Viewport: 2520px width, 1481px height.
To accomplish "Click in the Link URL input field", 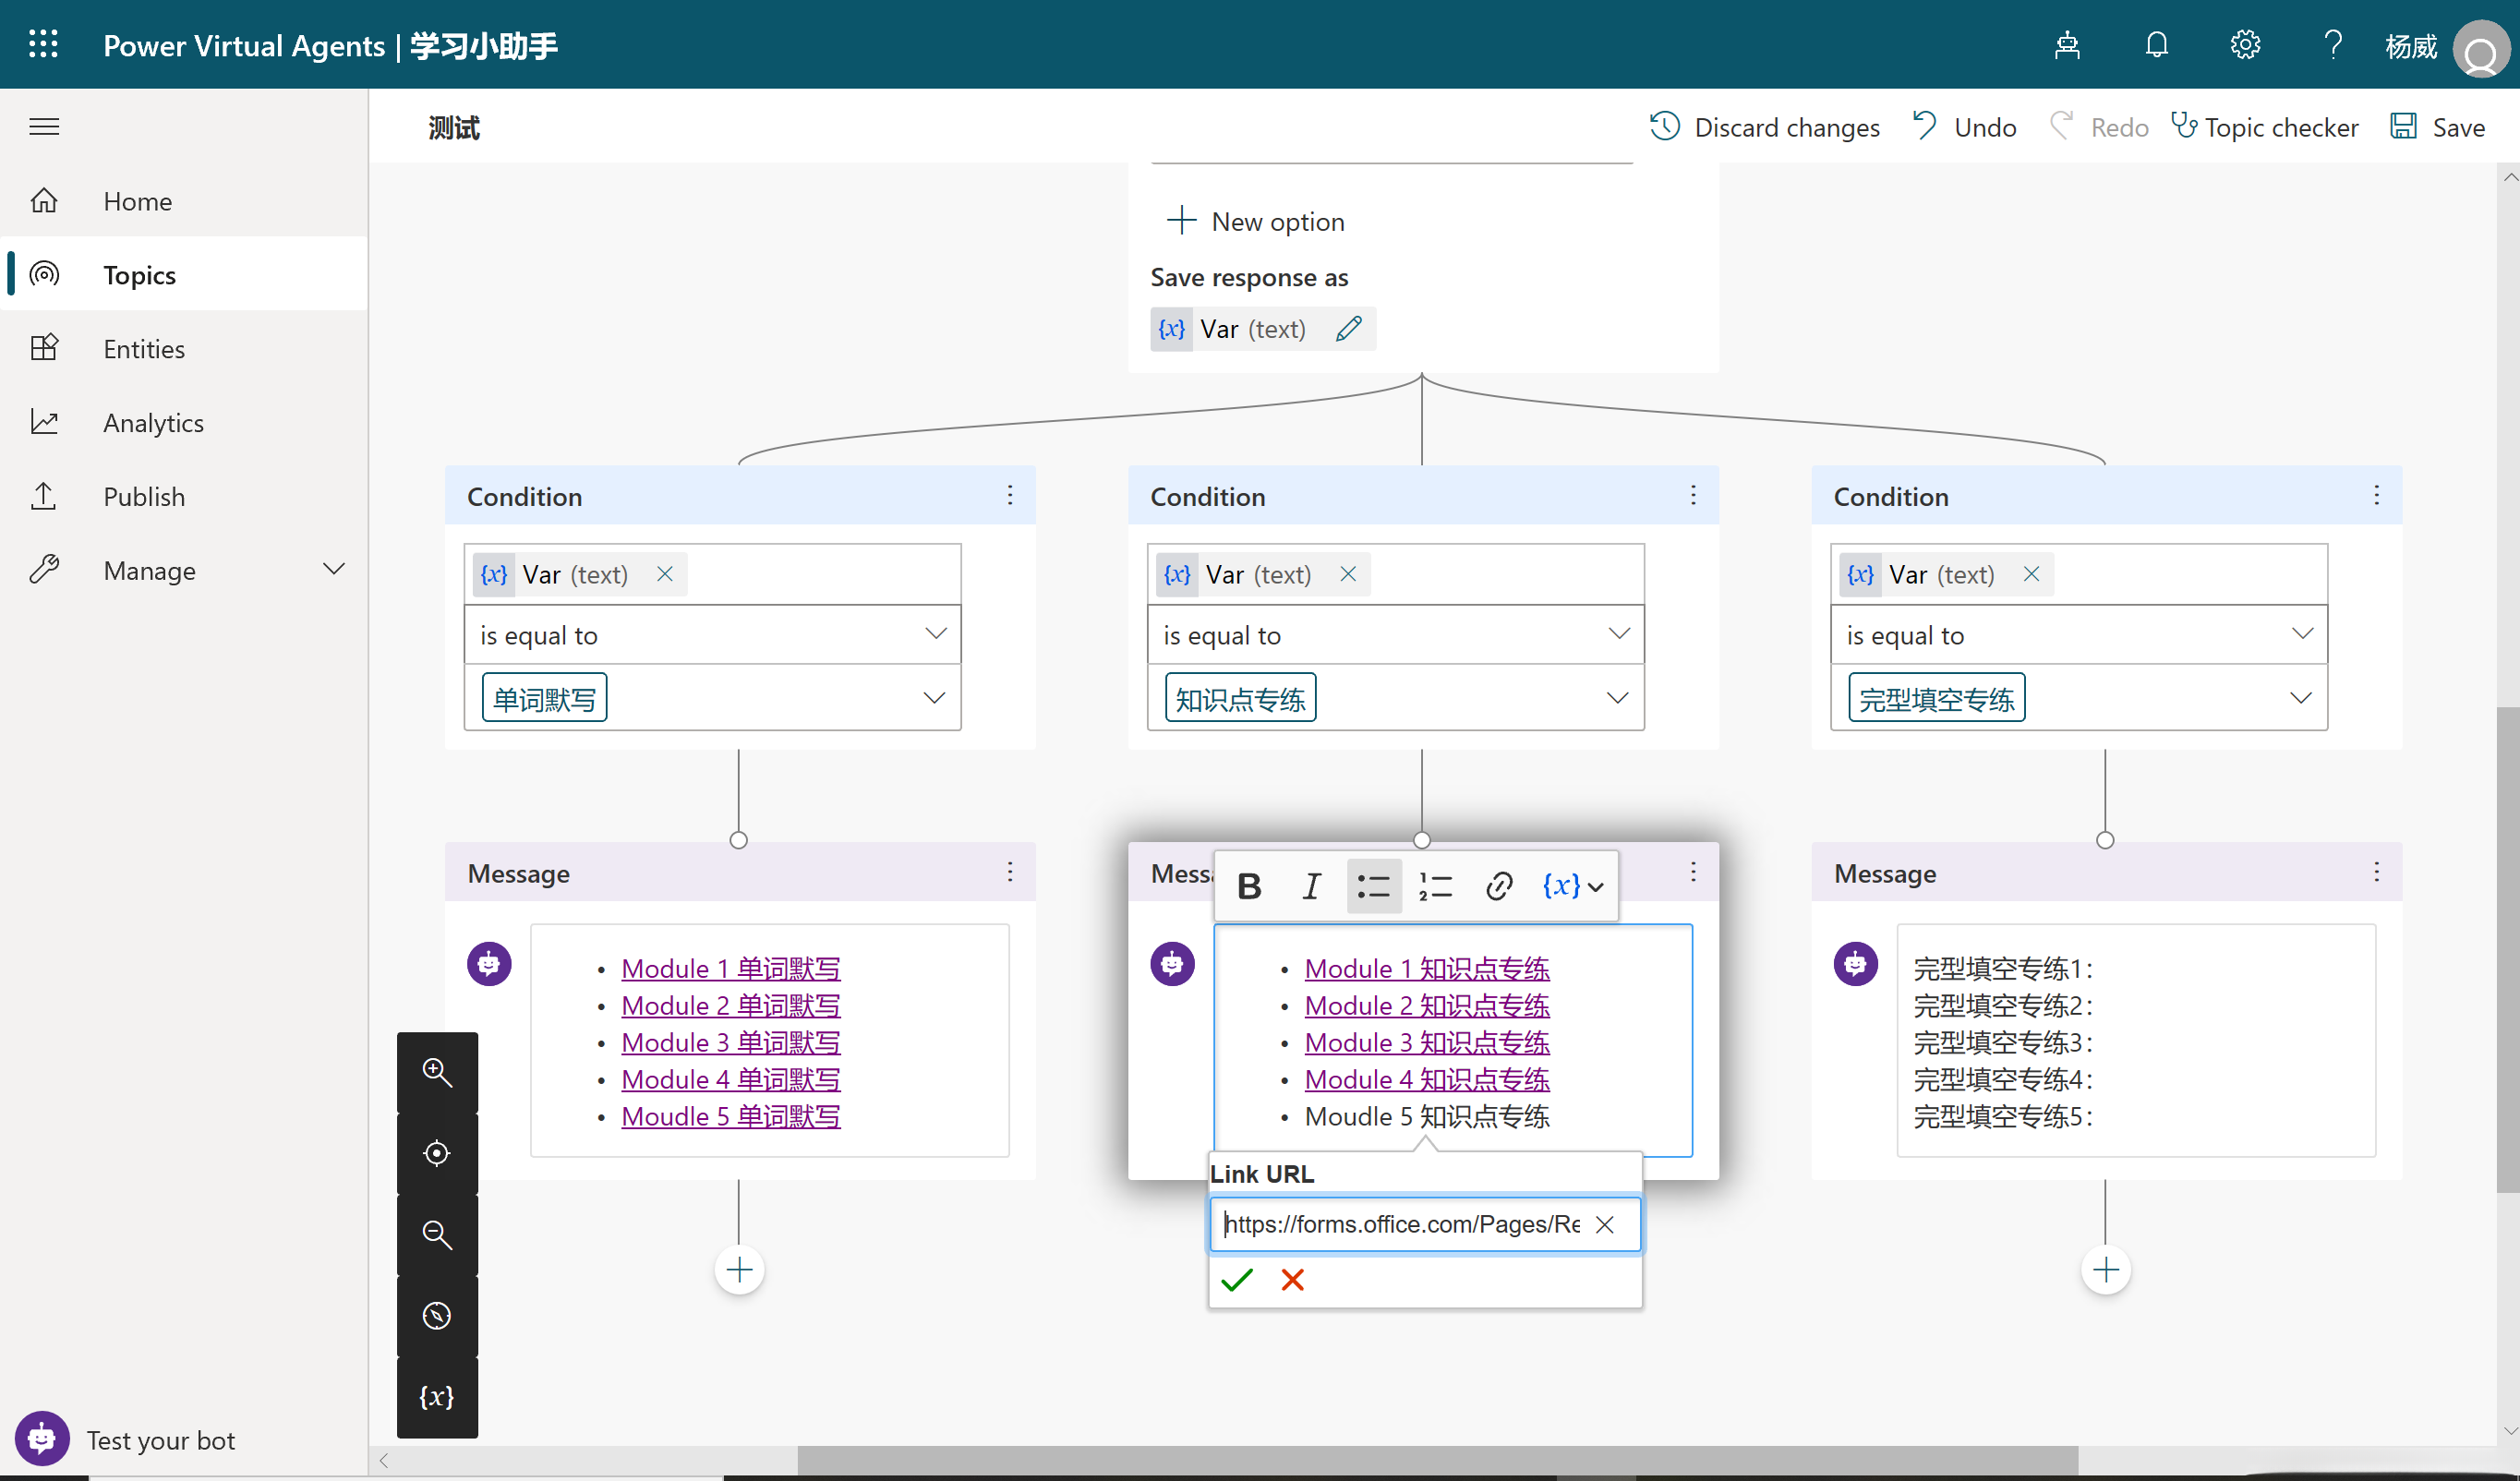I will (1400, 1225).
